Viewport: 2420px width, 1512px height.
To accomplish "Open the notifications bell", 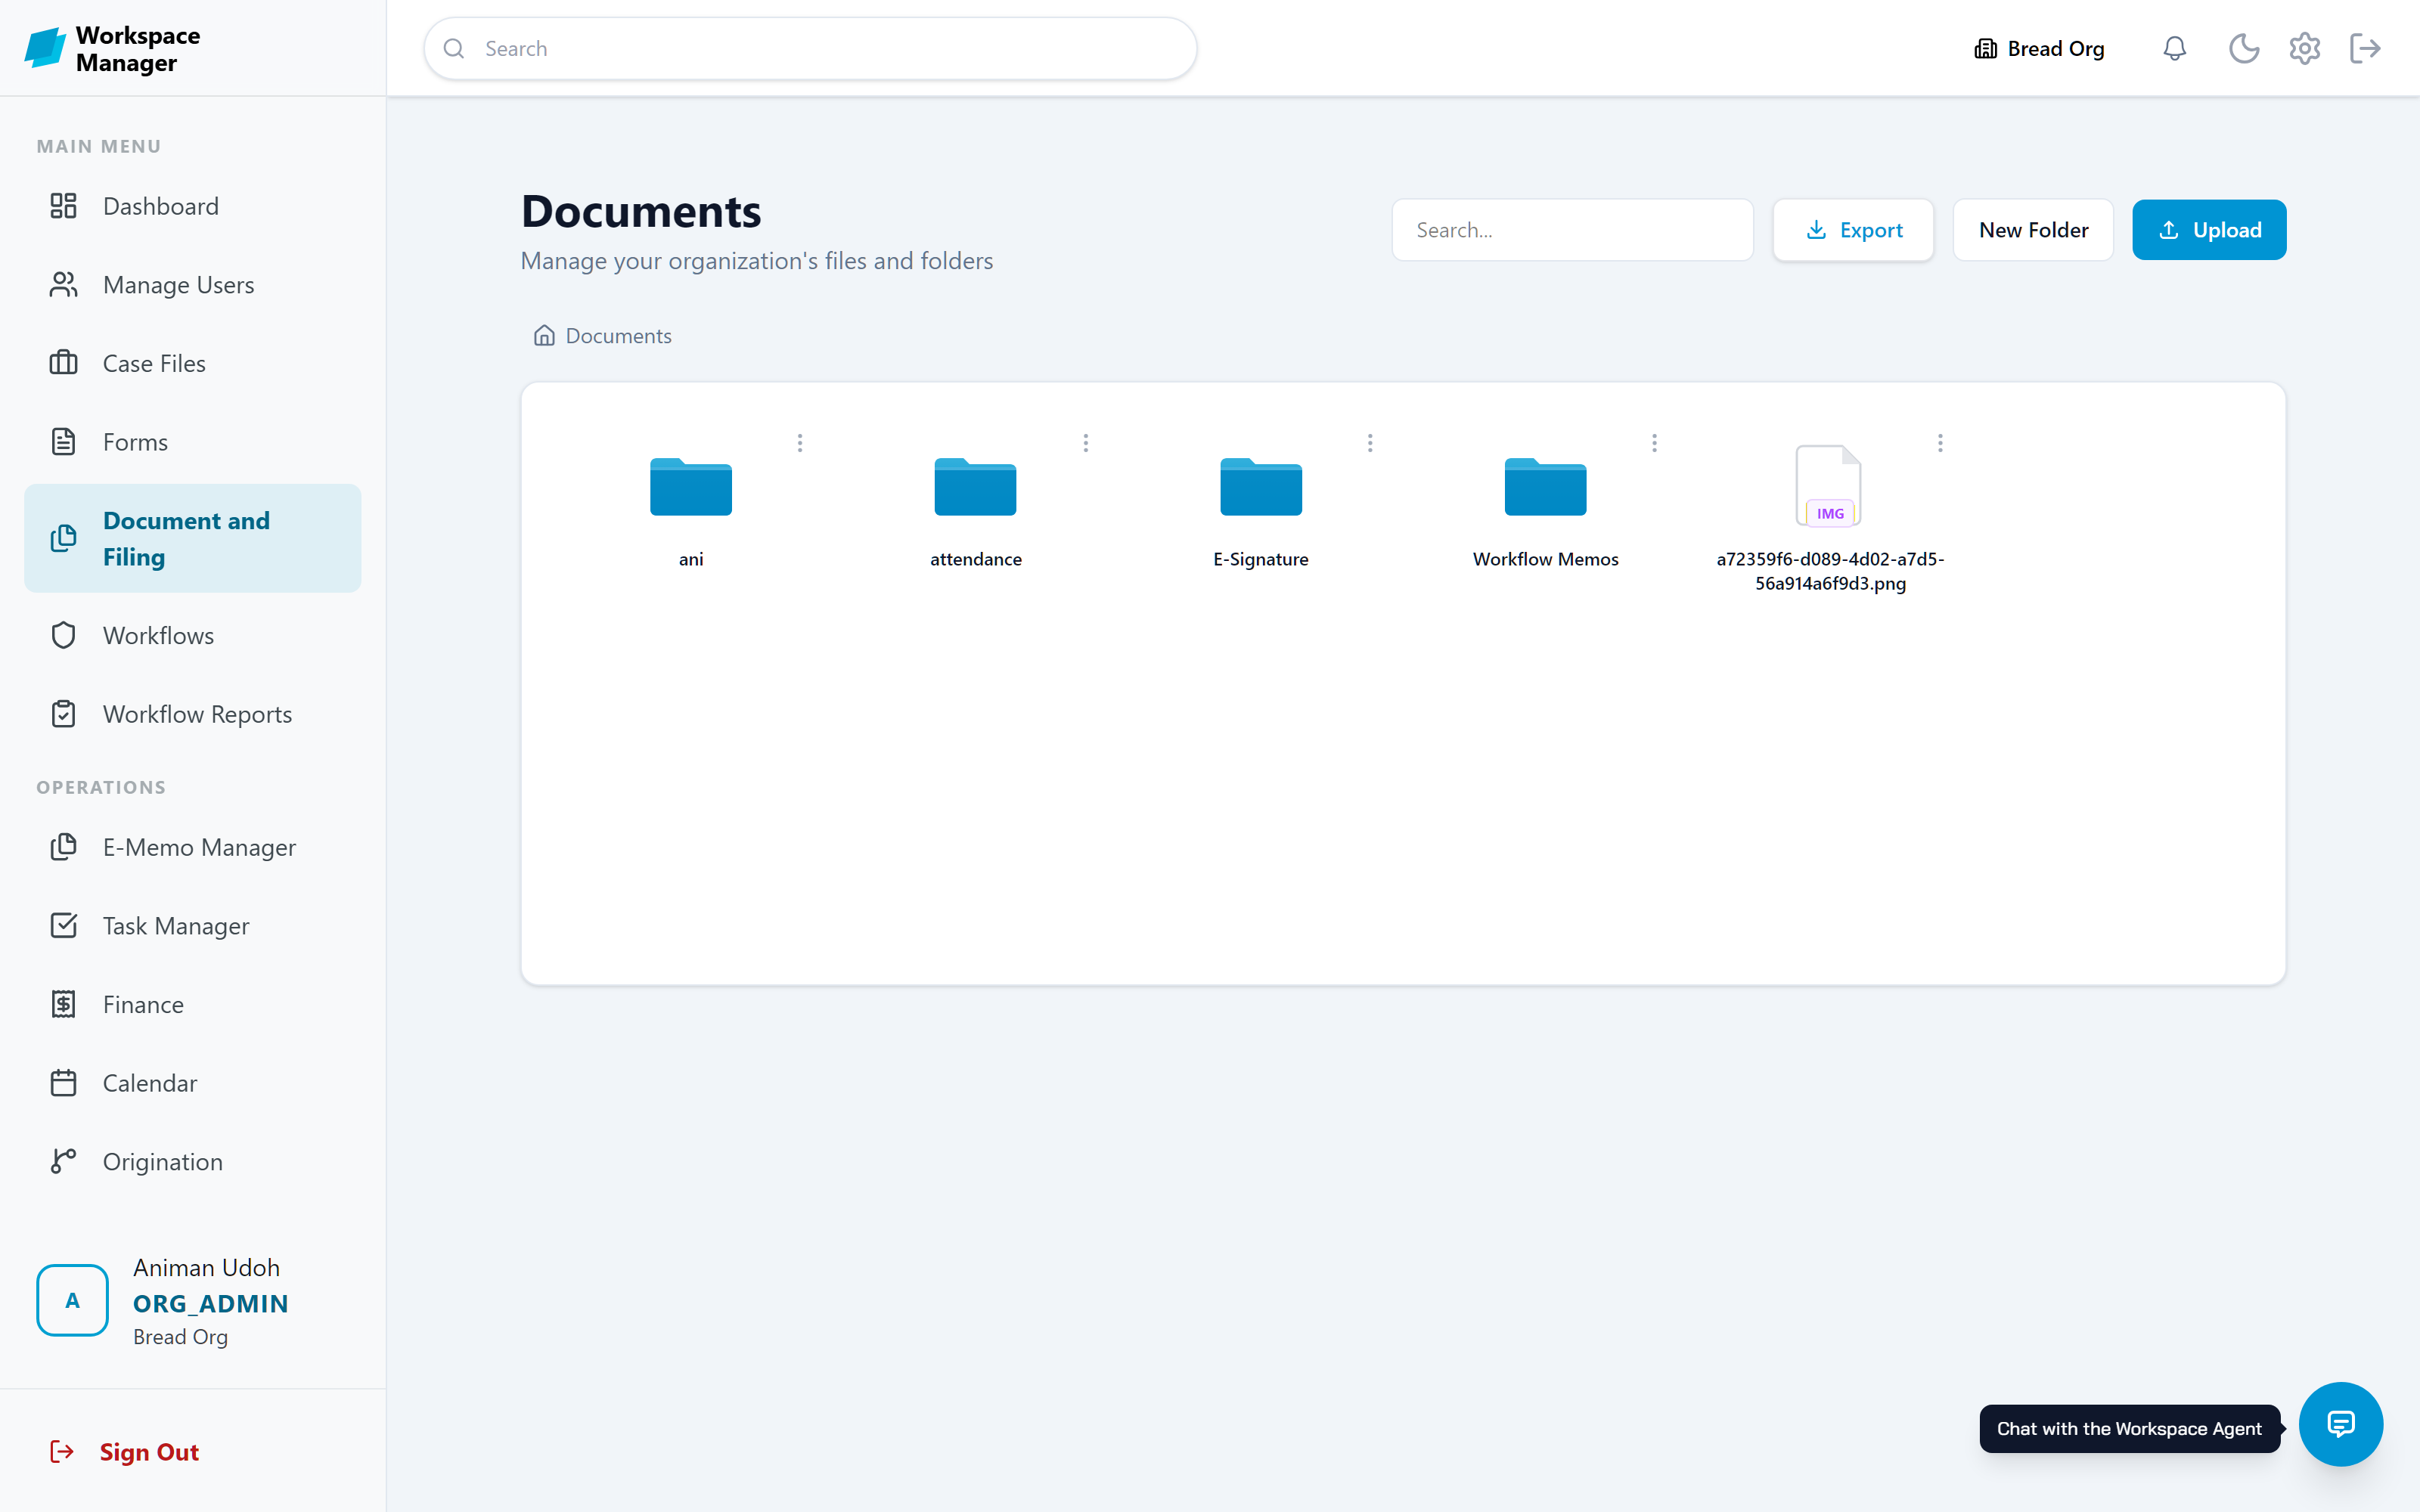I will [2174, 48].
